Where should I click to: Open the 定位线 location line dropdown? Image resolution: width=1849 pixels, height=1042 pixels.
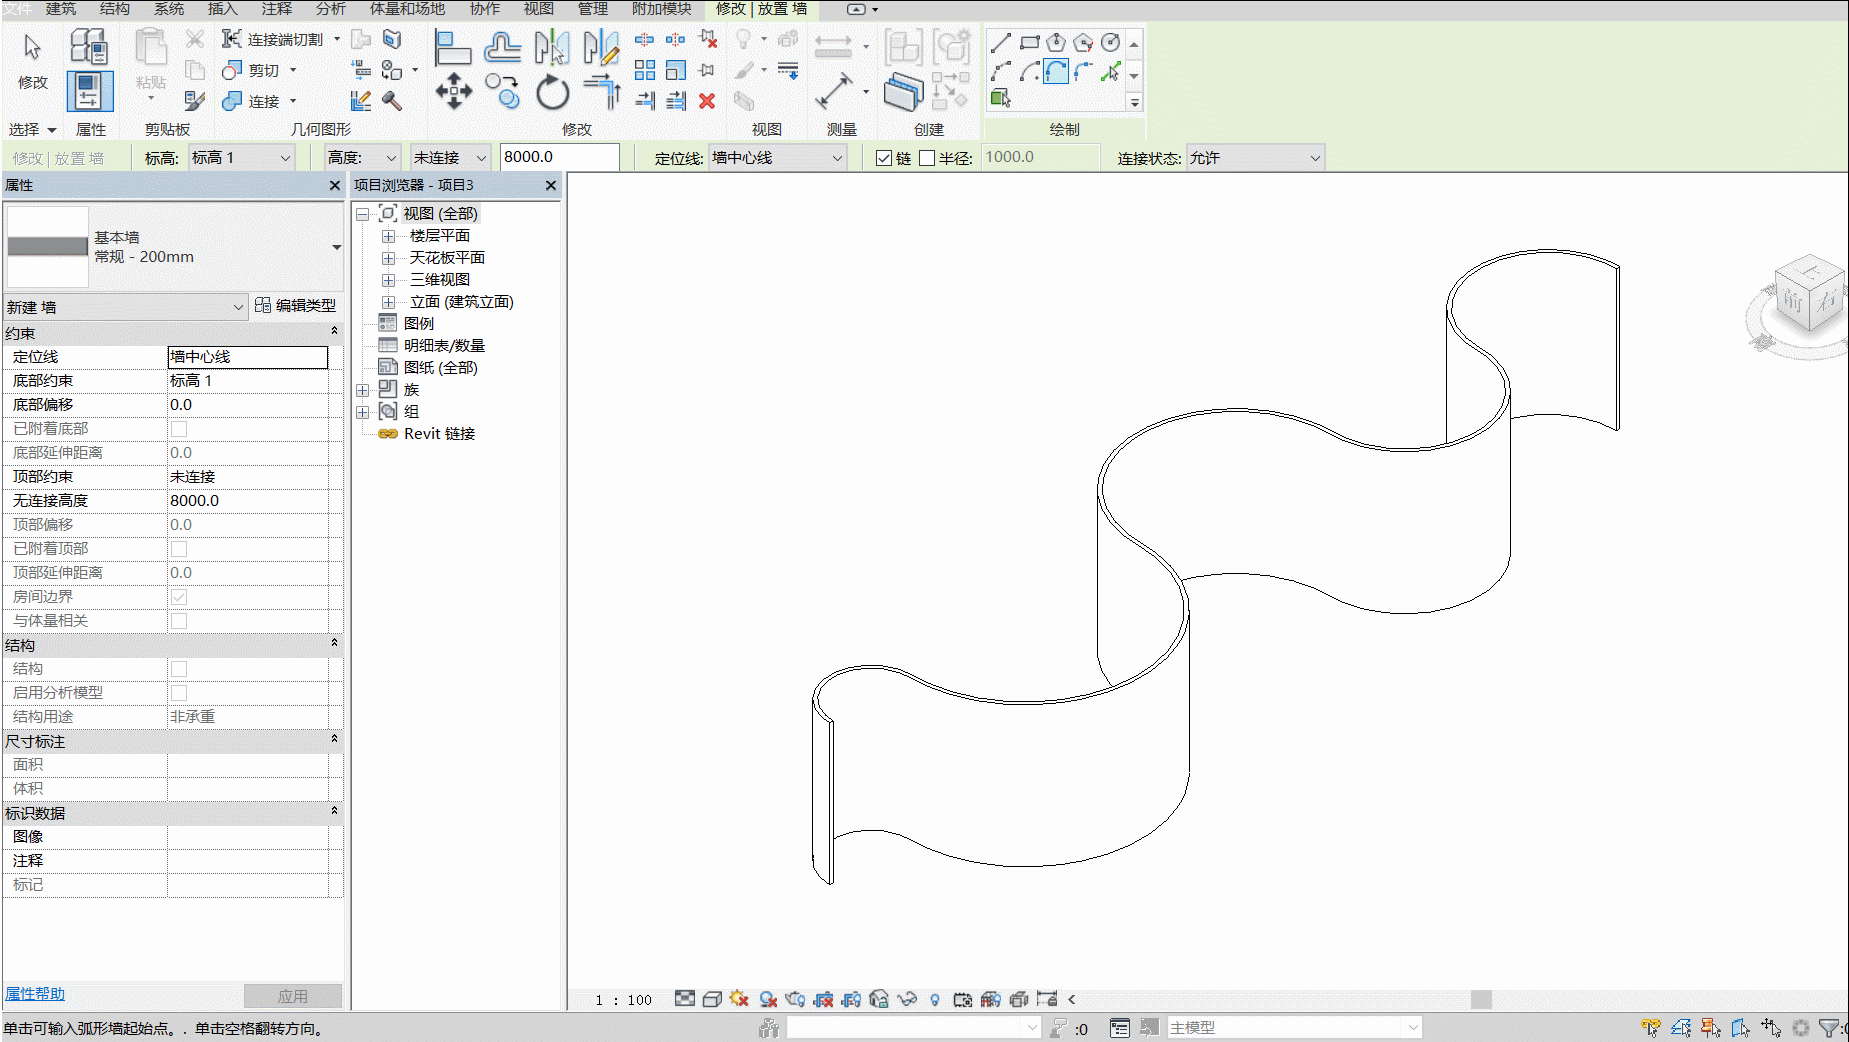coord(777,158)
